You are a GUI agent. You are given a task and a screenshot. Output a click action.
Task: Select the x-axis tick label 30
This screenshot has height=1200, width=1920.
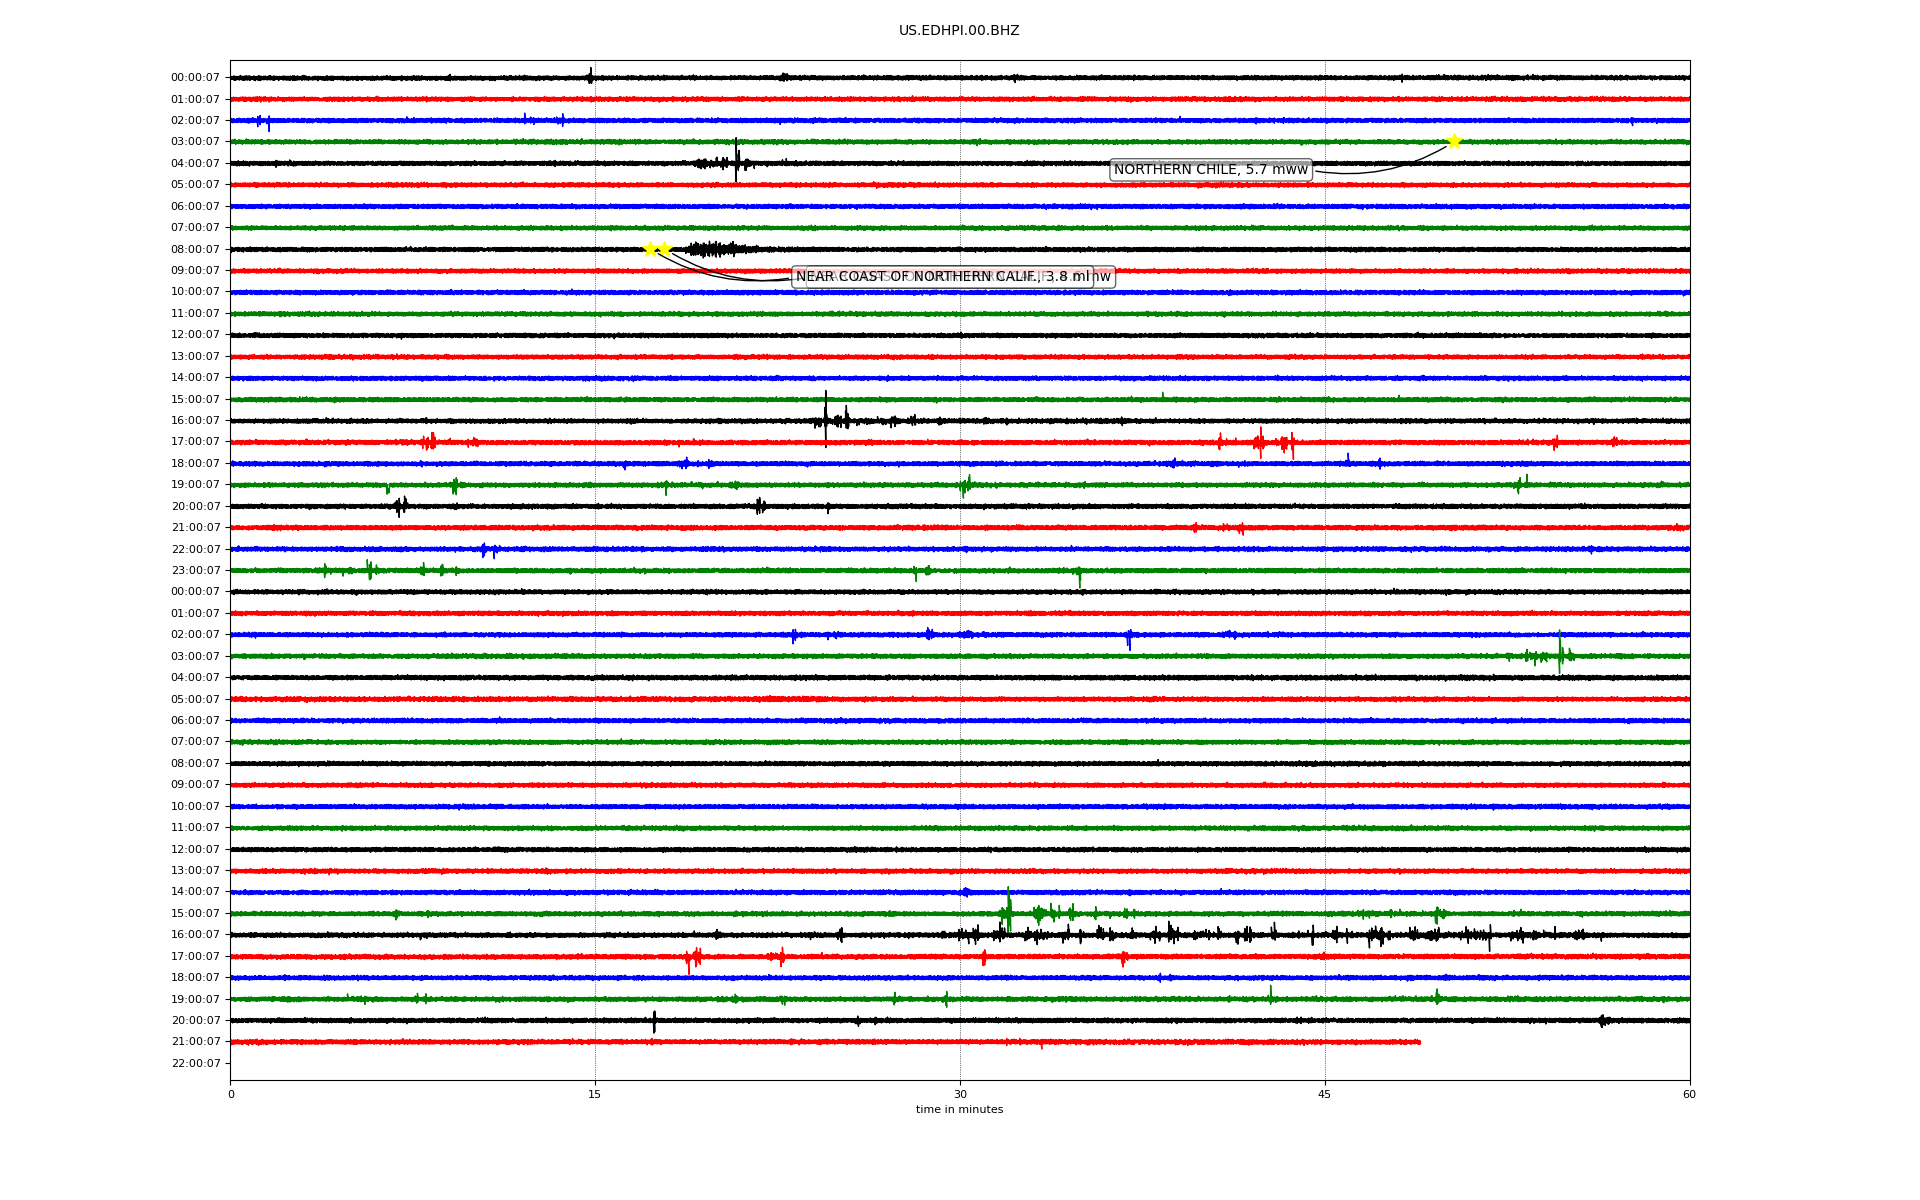point(960,1094)
